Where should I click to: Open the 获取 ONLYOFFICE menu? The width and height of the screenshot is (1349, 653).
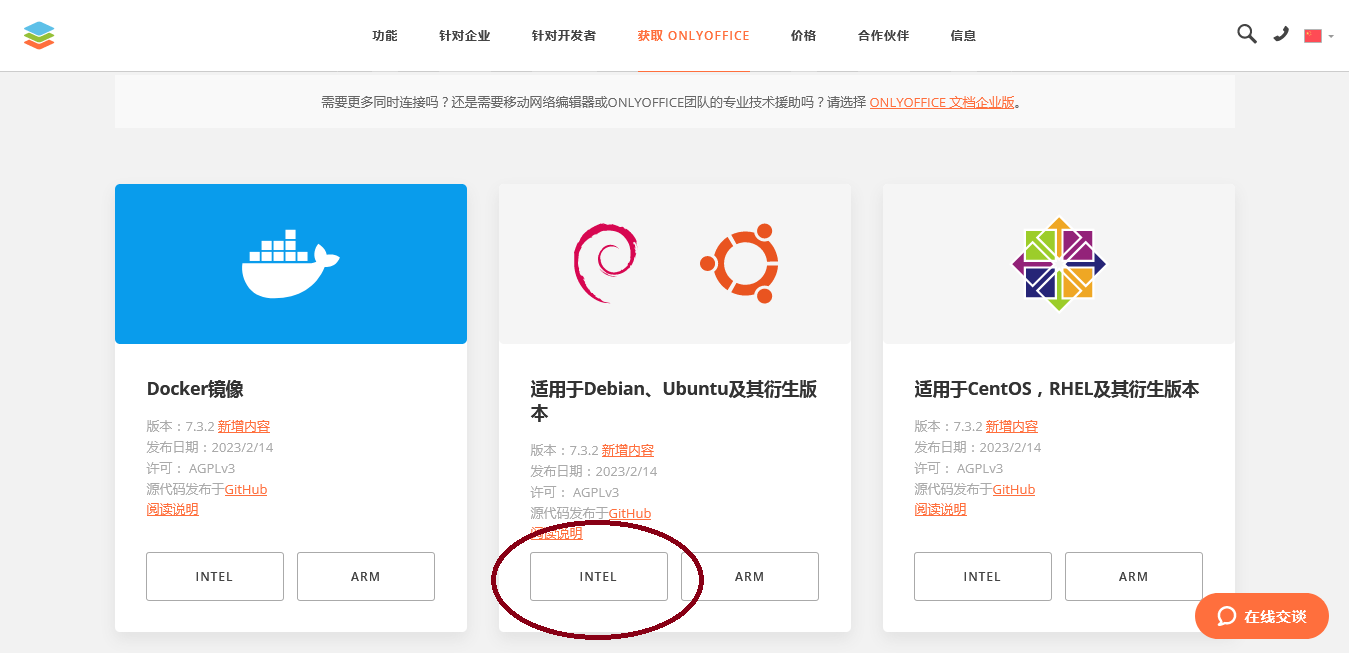(x=693, y=36)
